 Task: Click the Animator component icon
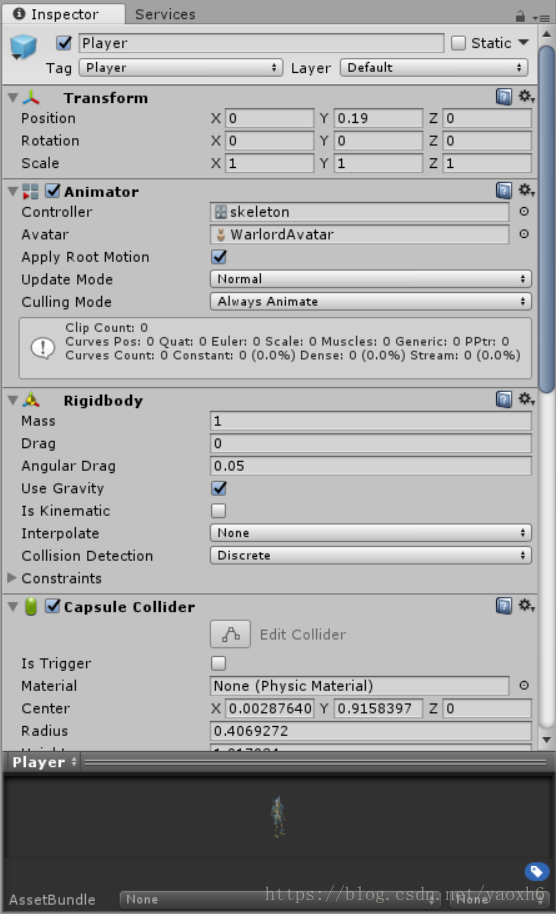(x=30, y=191)
